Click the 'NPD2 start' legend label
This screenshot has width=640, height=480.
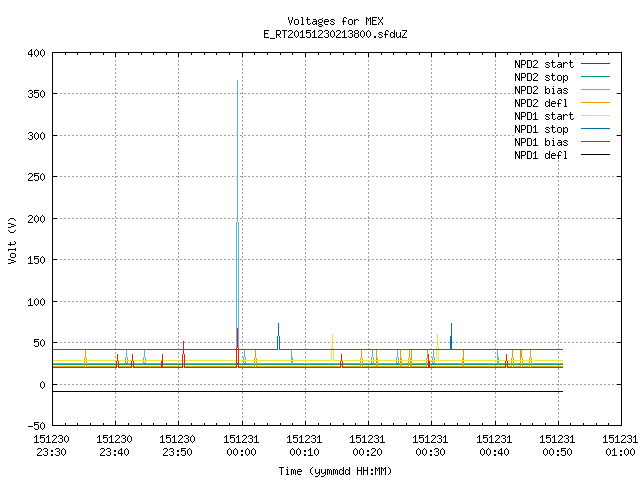tap(544, 64)
